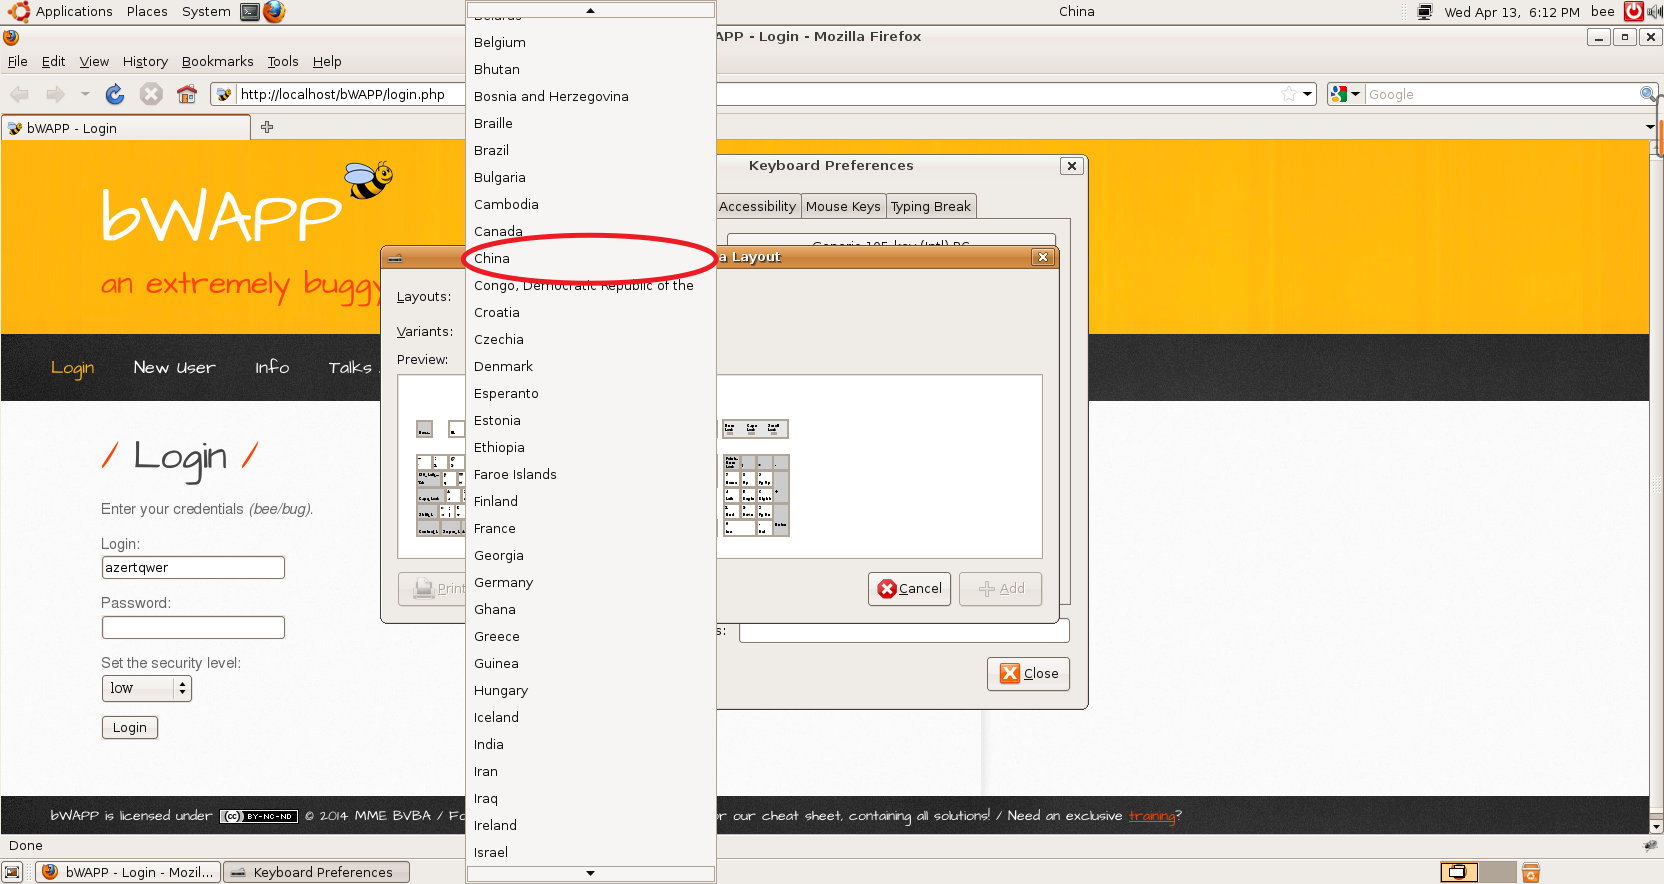The height and width of the screenshot is (884, 1664).
Task: Click Close in Keyboard Preferences
Action: pyautogui.click(x=1028, y=673)
